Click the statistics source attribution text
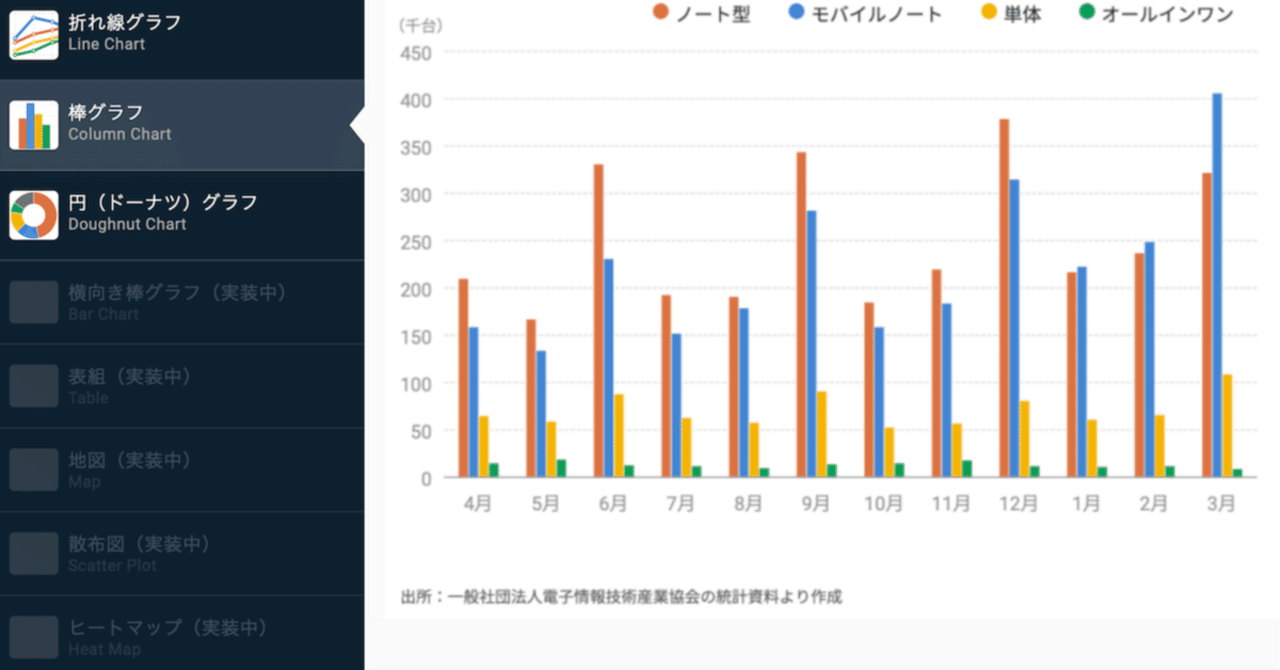 (620, 595)
